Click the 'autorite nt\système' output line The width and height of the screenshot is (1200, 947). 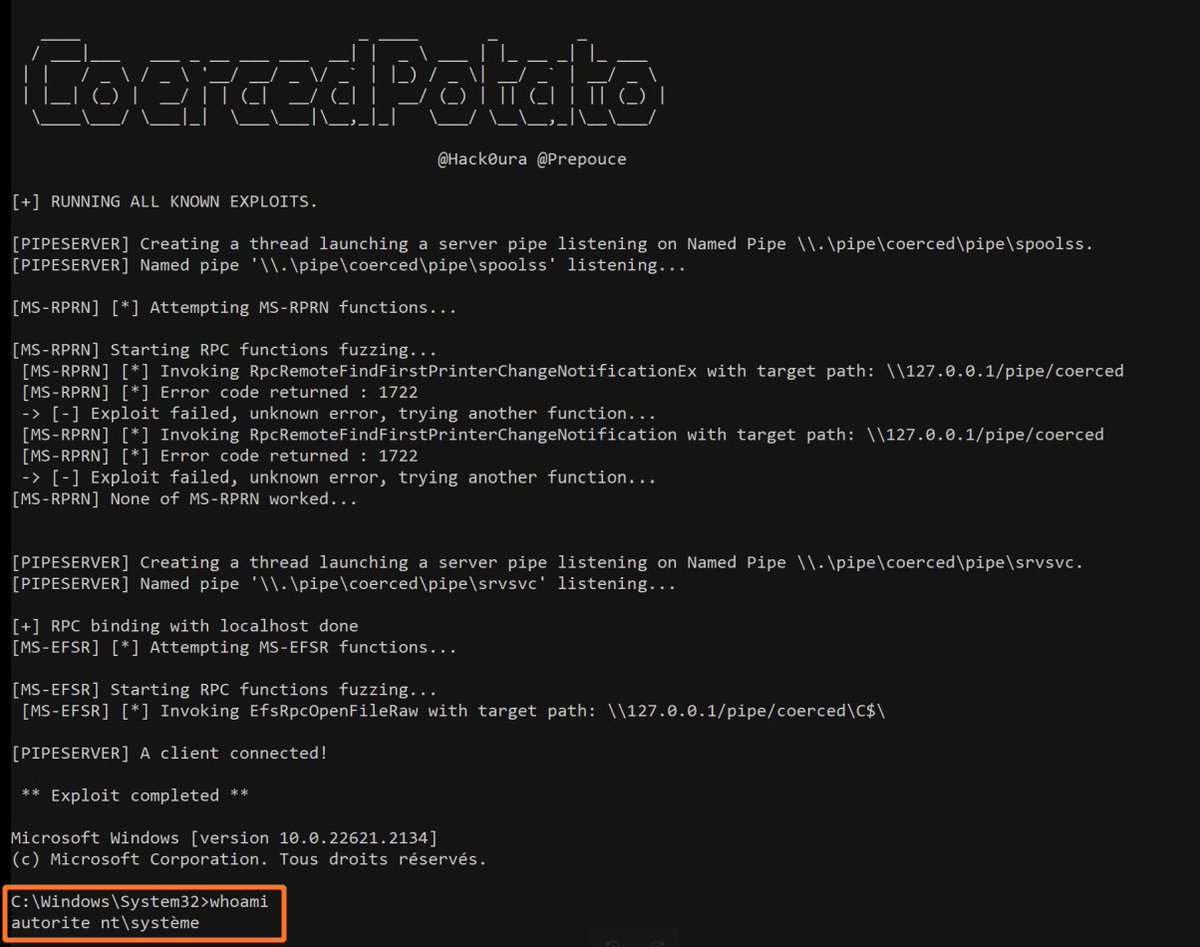tap(105, 923)
